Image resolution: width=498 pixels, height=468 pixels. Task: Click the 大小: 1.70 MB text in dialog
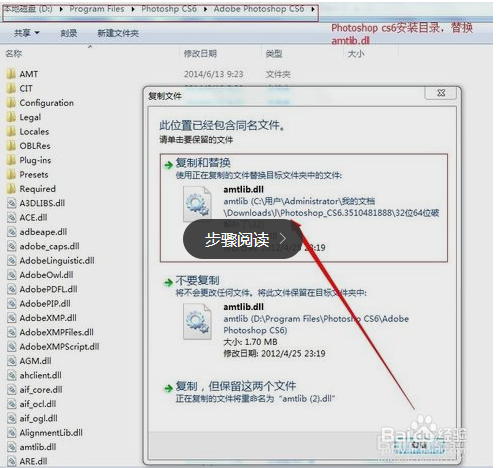(x=250, y=342)
